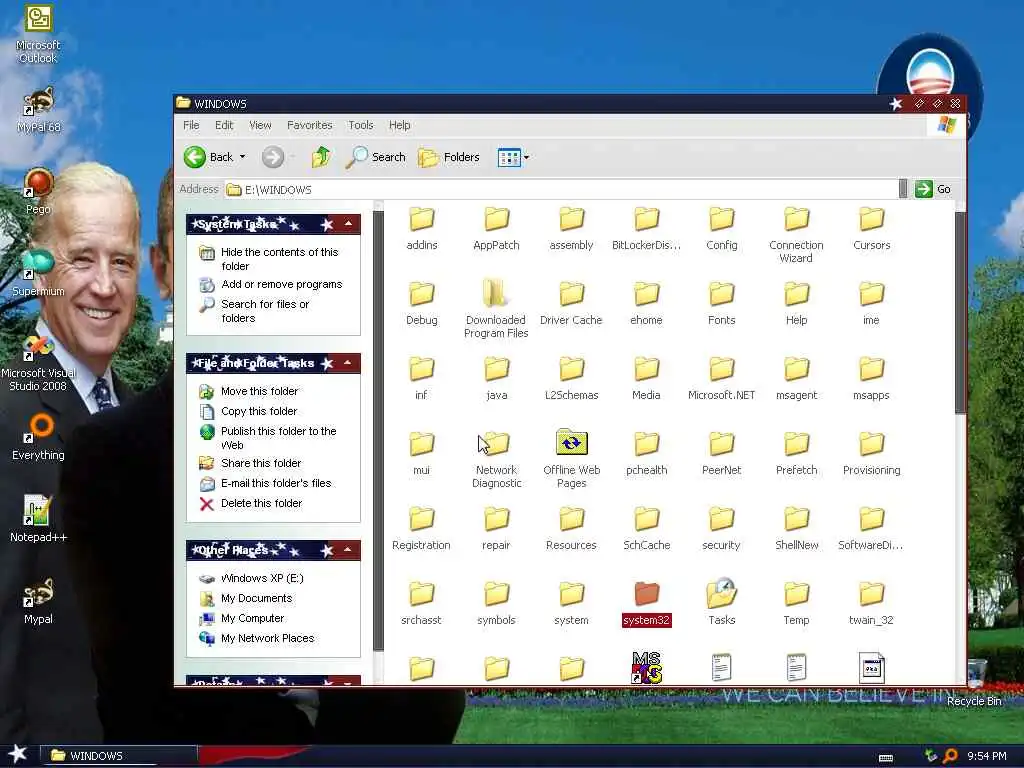1024x768 pixels.
Task: Open the Search toolbar button
Action: 376,157
